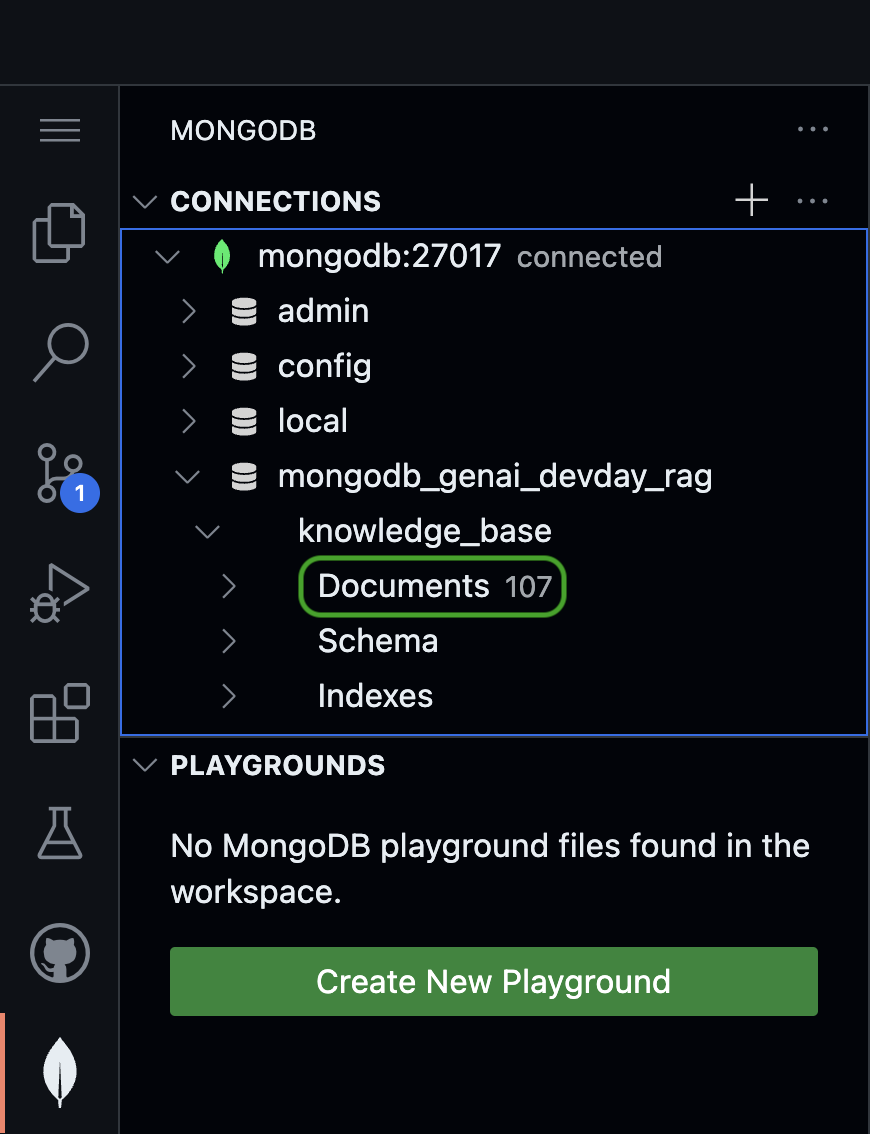
Task: Click the 107 document count
Action: click(x=529, y=587)
